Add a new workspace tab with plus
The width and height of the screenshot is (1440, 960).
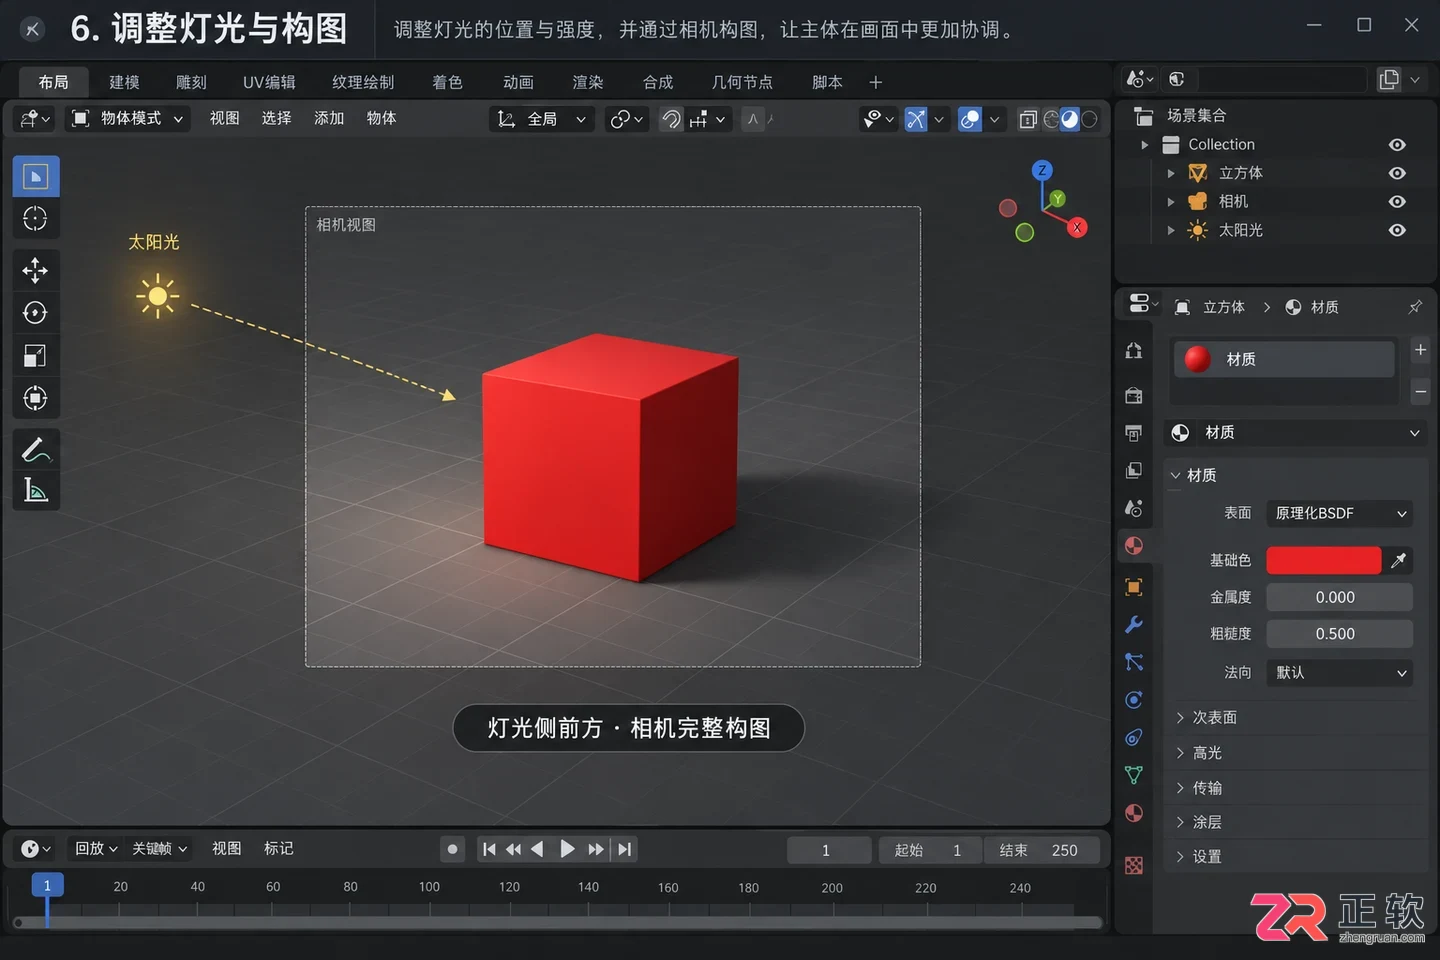click(876, 82)
